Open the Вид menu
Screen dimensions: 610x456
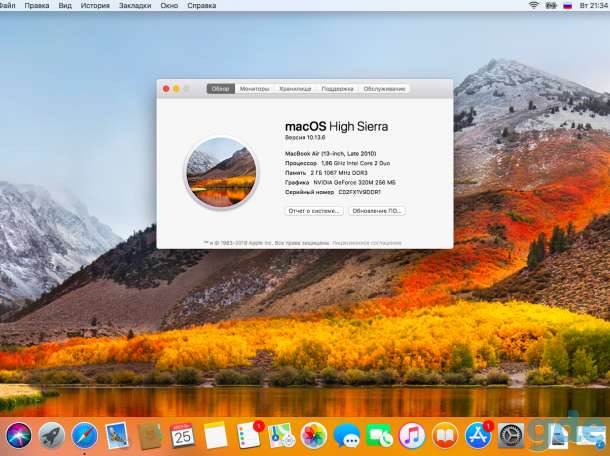(x=65, y=5)
